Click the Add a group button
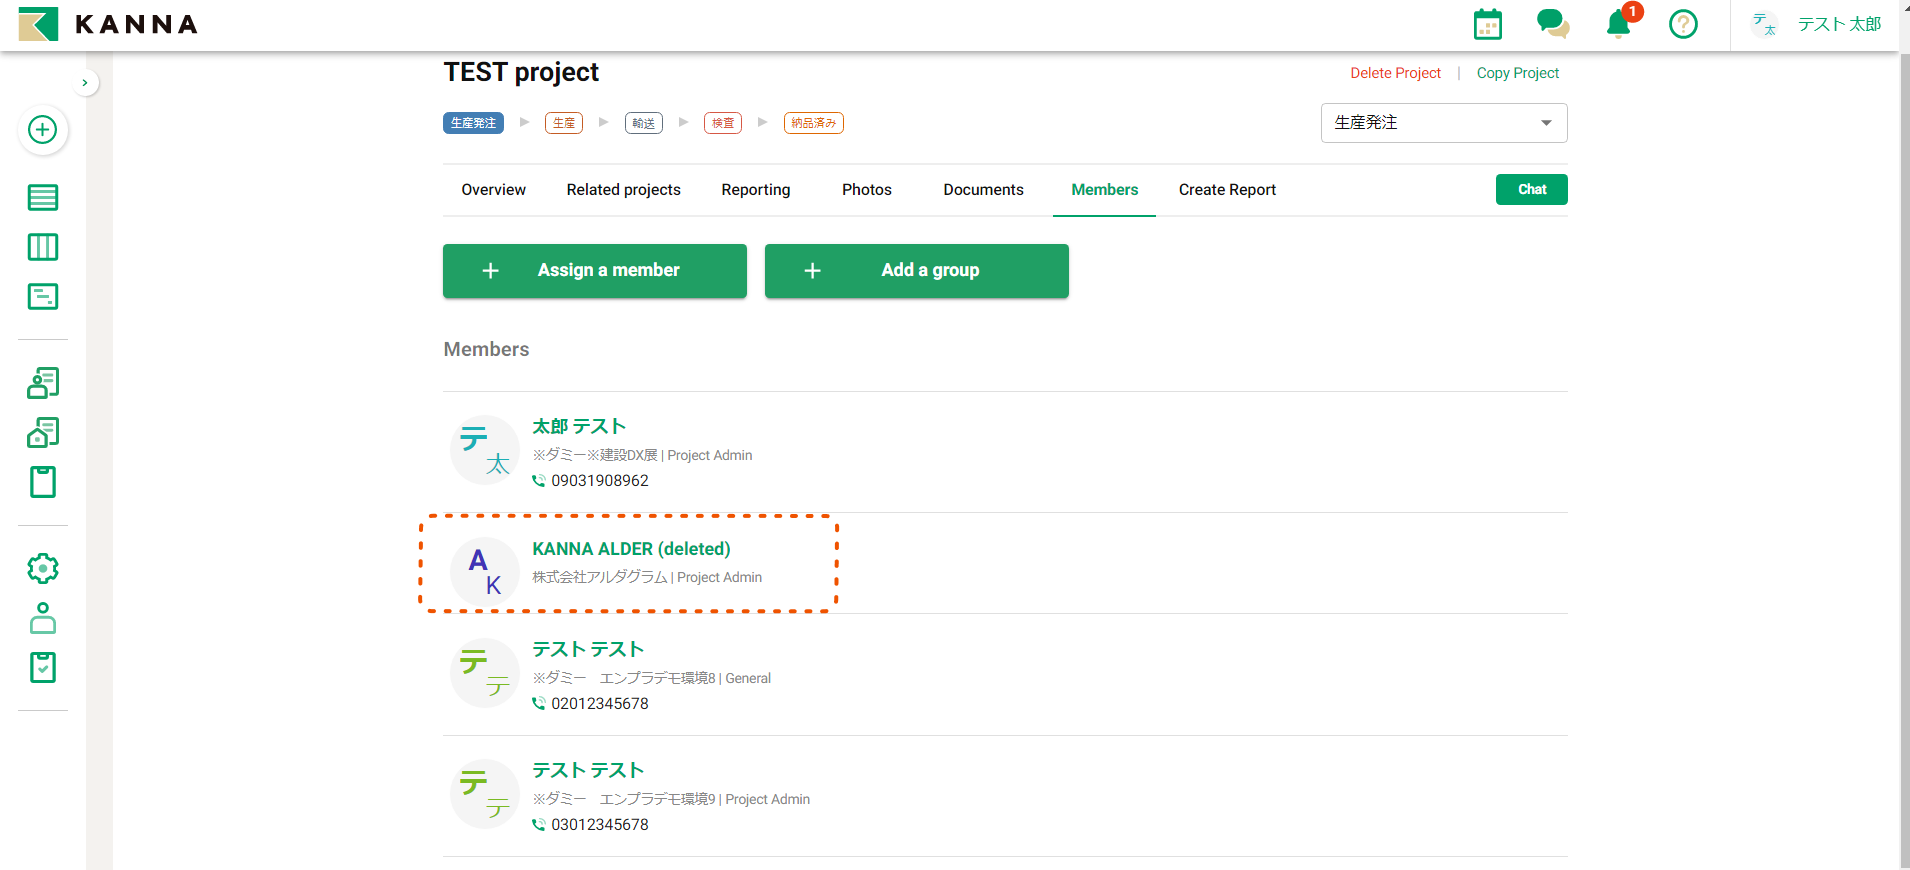Screen dimensions: 1910x870 916,271
